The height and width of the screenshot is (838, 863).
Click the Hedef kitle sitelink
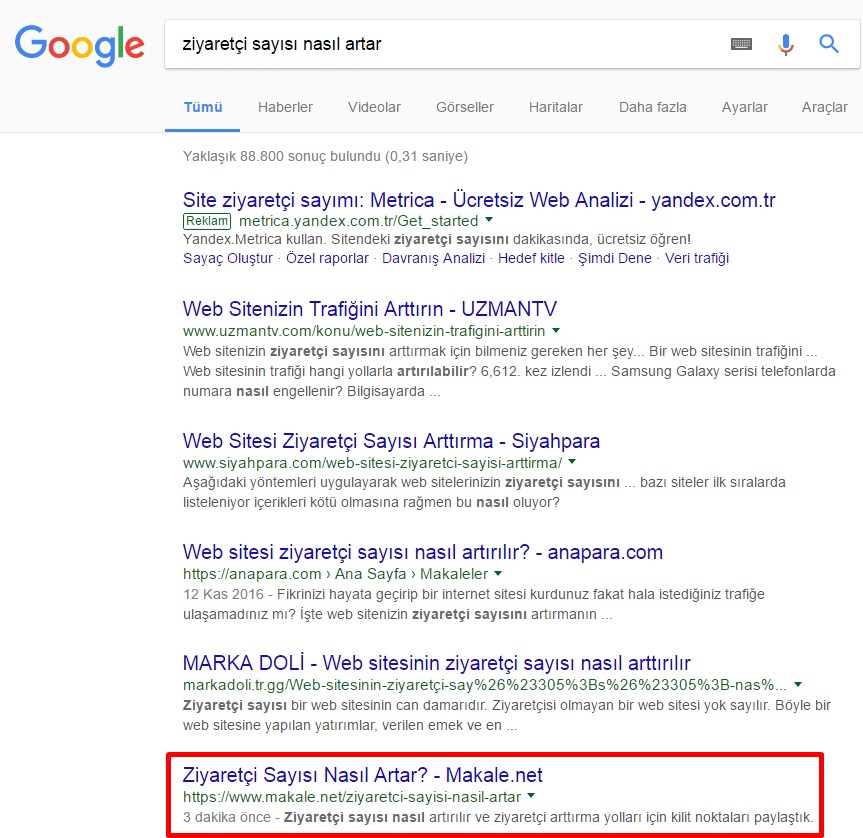click(x=531, y=258)
